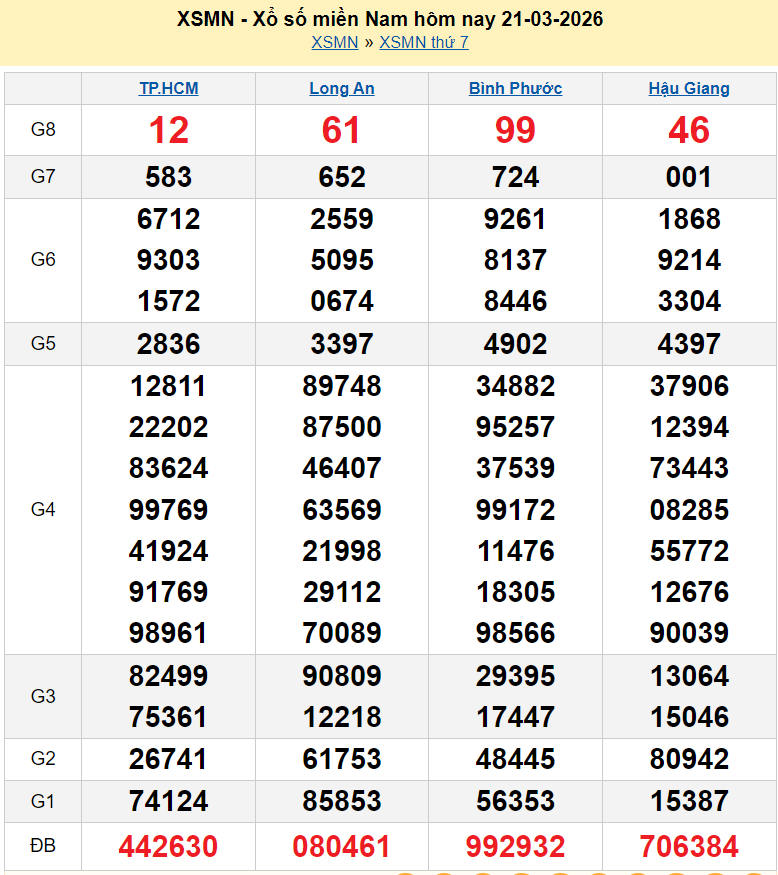Viewport: 778px width, 875px height.
Task: Click the ĐB row label
Action: pyautogui.click(x=43, y=846)
